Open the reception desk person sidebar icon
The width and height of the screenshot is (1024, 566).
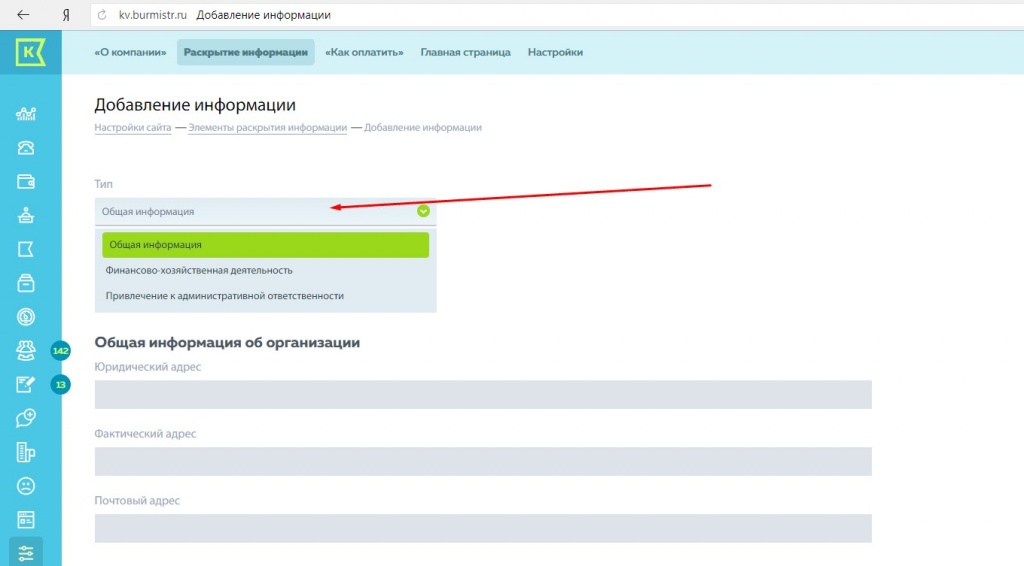[26, 215]
